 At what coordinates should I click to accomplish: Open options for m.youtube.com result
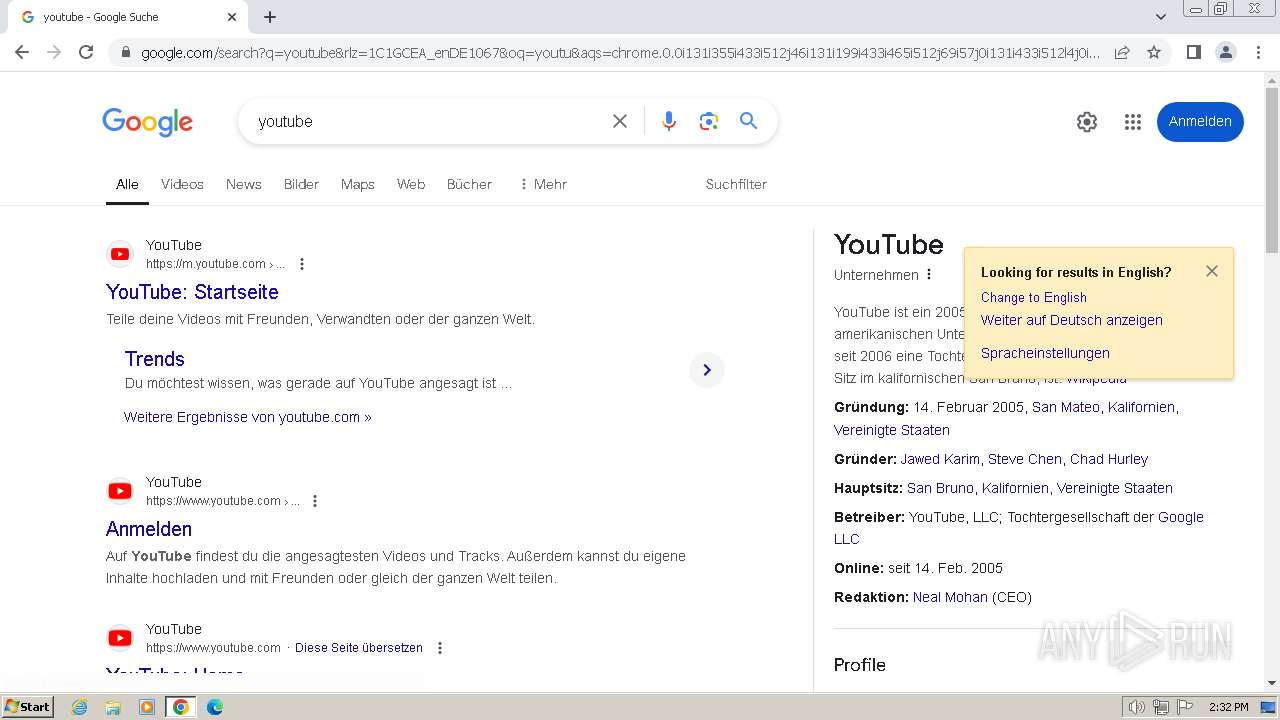point(302,264)
